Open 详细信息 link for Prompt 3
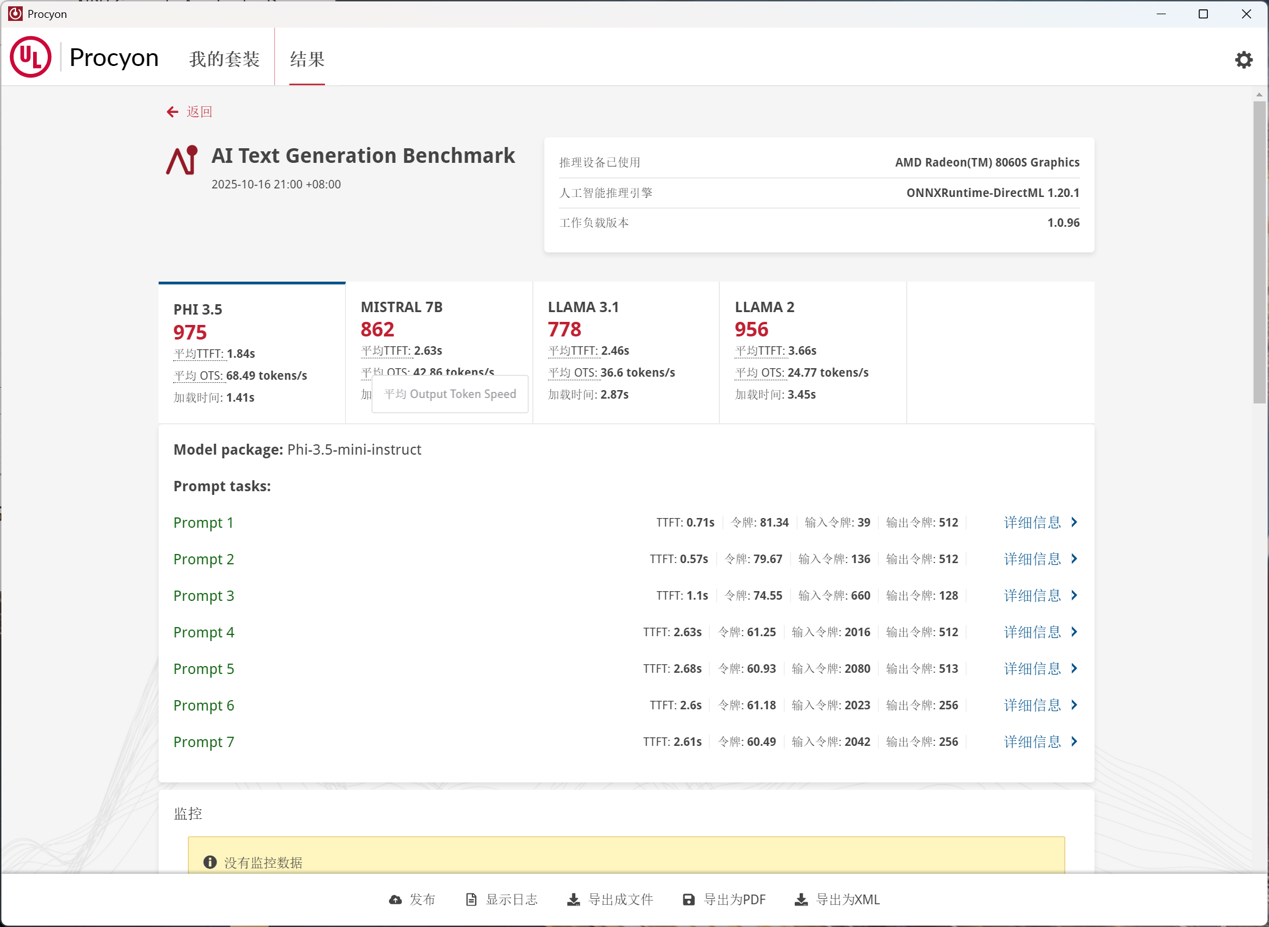The width and height of the screenshot is (1269, 927). click(x=1032, y=596)
